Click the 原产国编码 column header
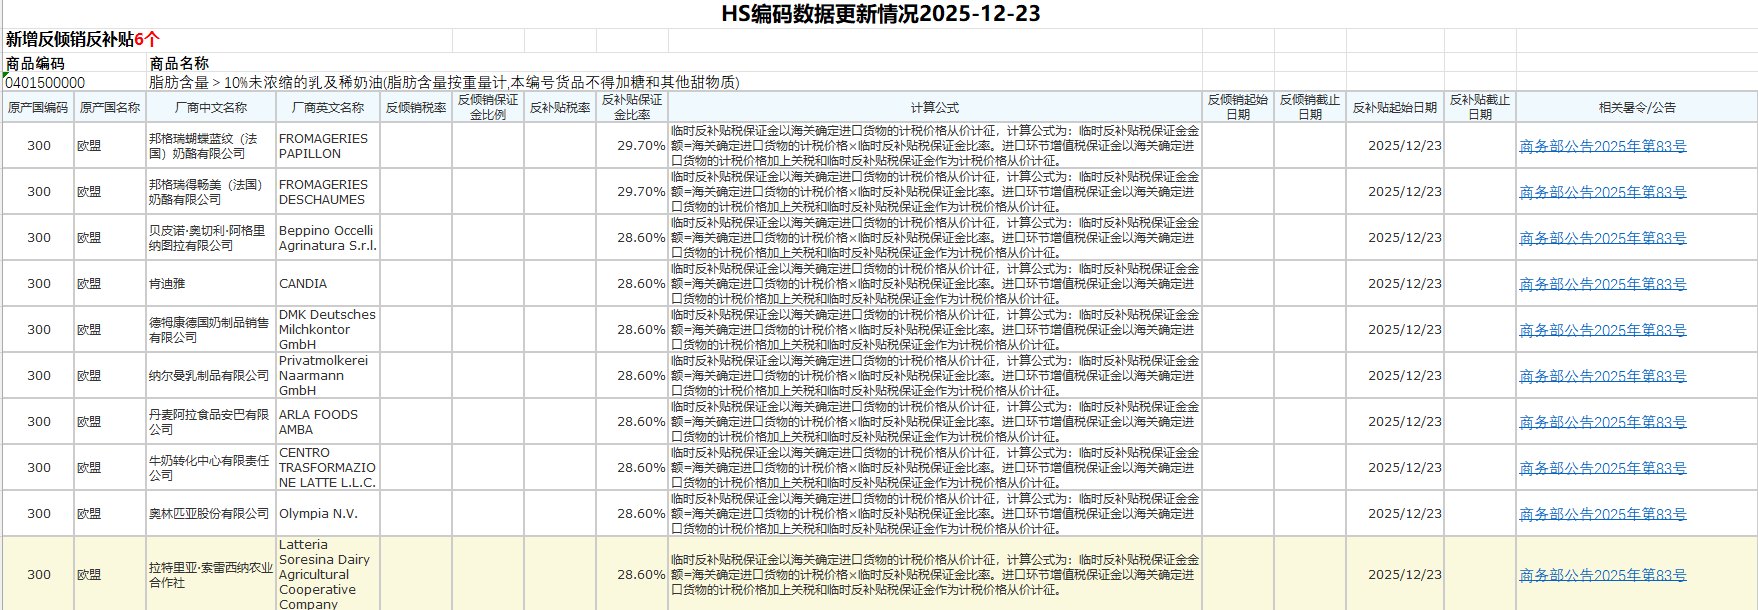This screenshot has height=610, width=1758. 38,107
